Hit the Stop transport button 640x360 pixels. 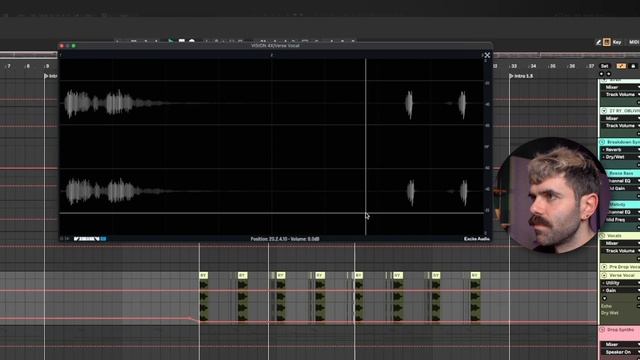182,42
